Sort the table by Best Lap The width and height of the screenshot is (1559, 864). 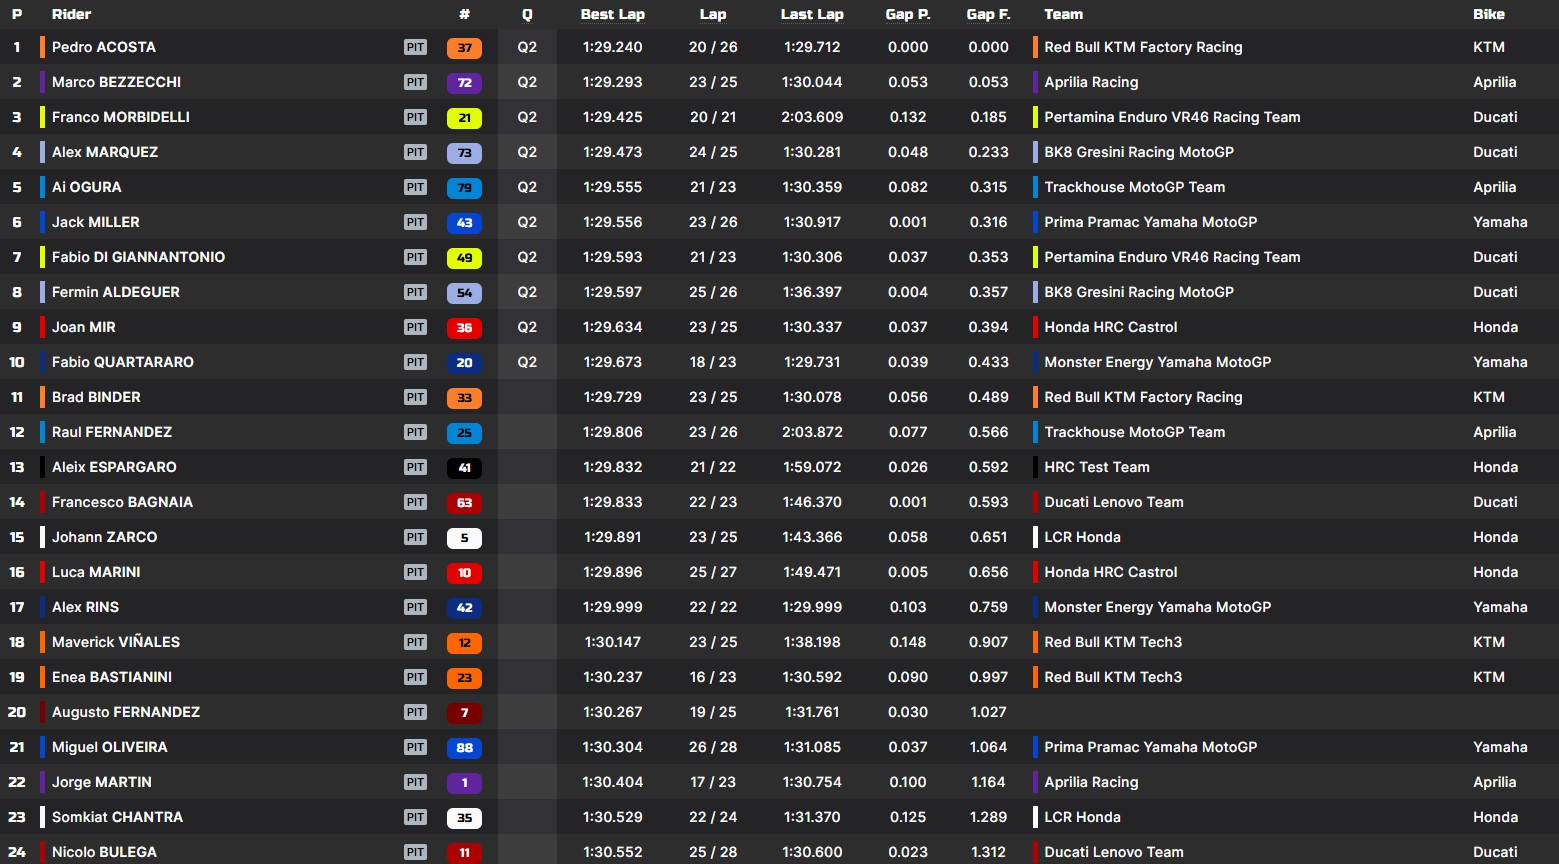point(611,14)
